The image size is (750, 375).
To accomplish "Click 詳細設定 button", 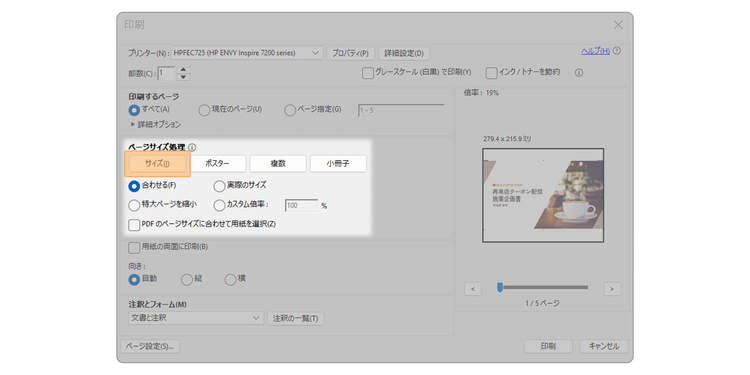I will (404, 53).
